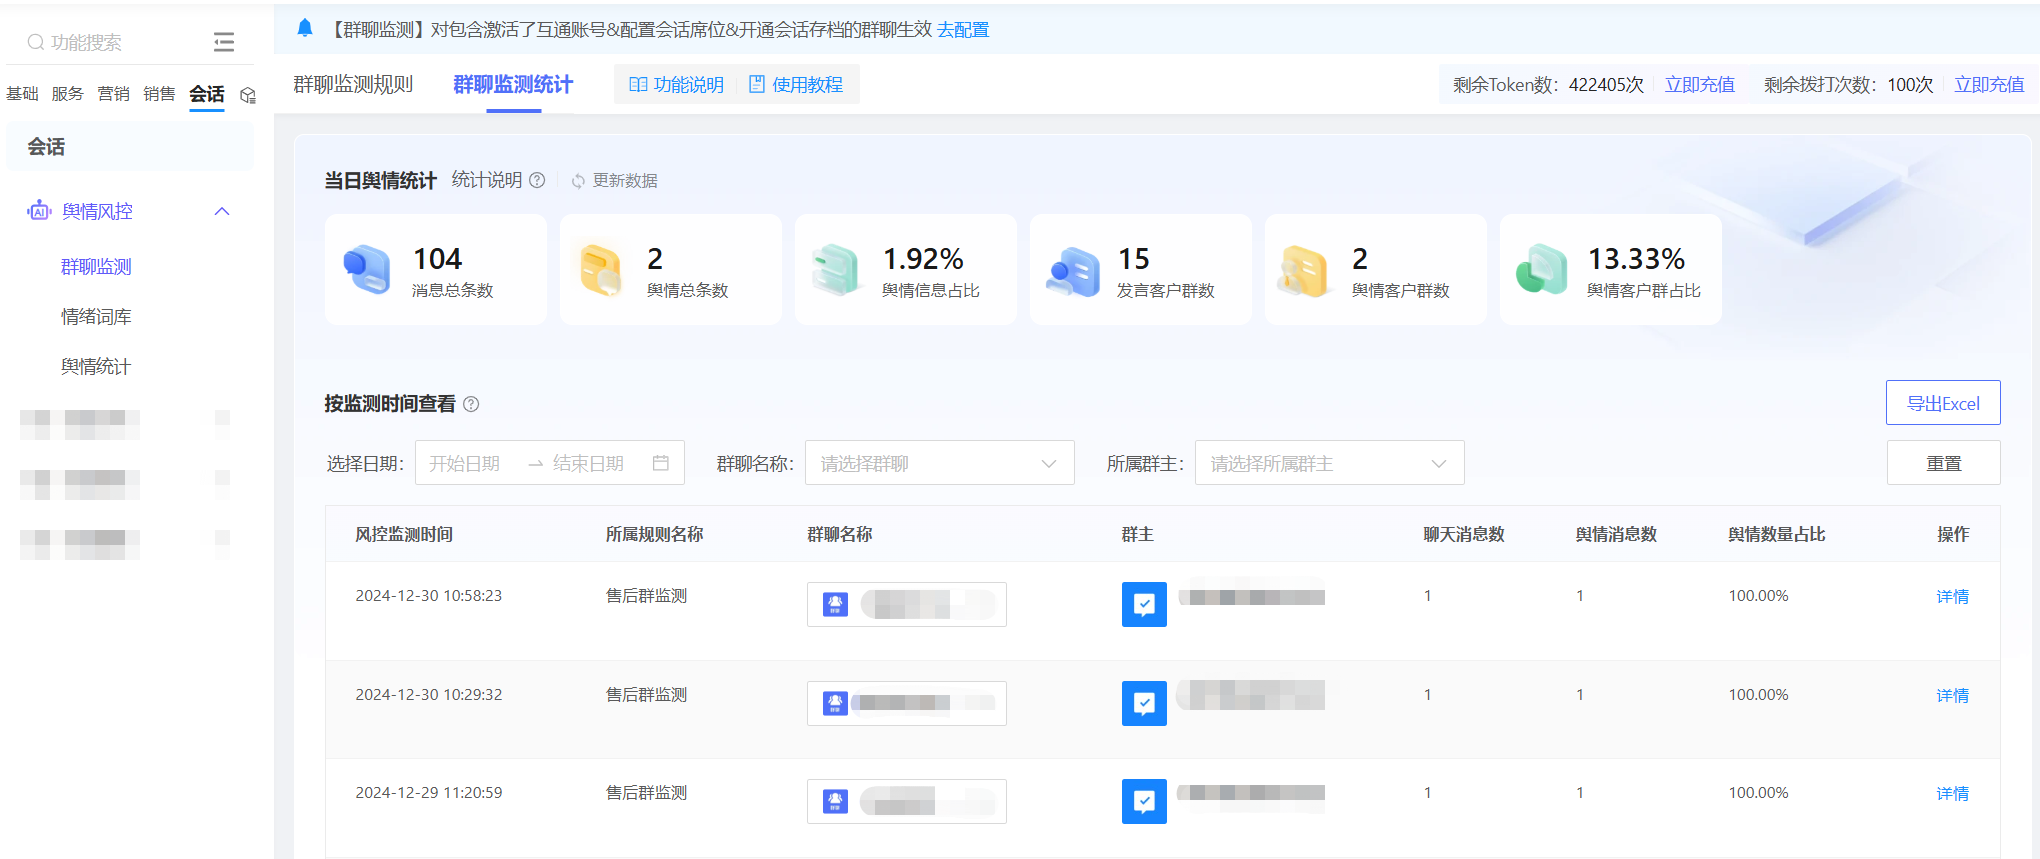Click timestamp 2024-12-29 11:20:59
Image resolution: width=2040 pixels, height=859 pixels.
[429, 793]
